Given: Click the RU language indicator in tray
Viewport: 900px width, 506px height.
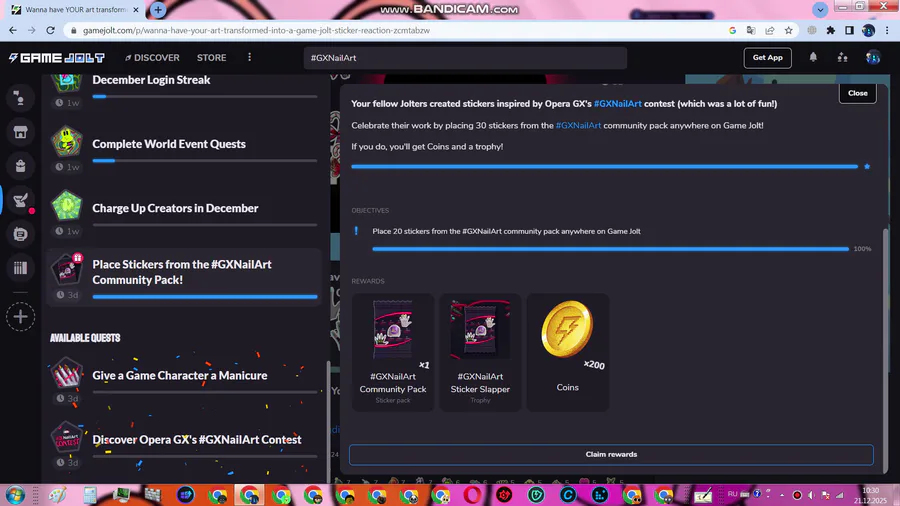Looking at the screenshot, I should [x=732, y=494].
